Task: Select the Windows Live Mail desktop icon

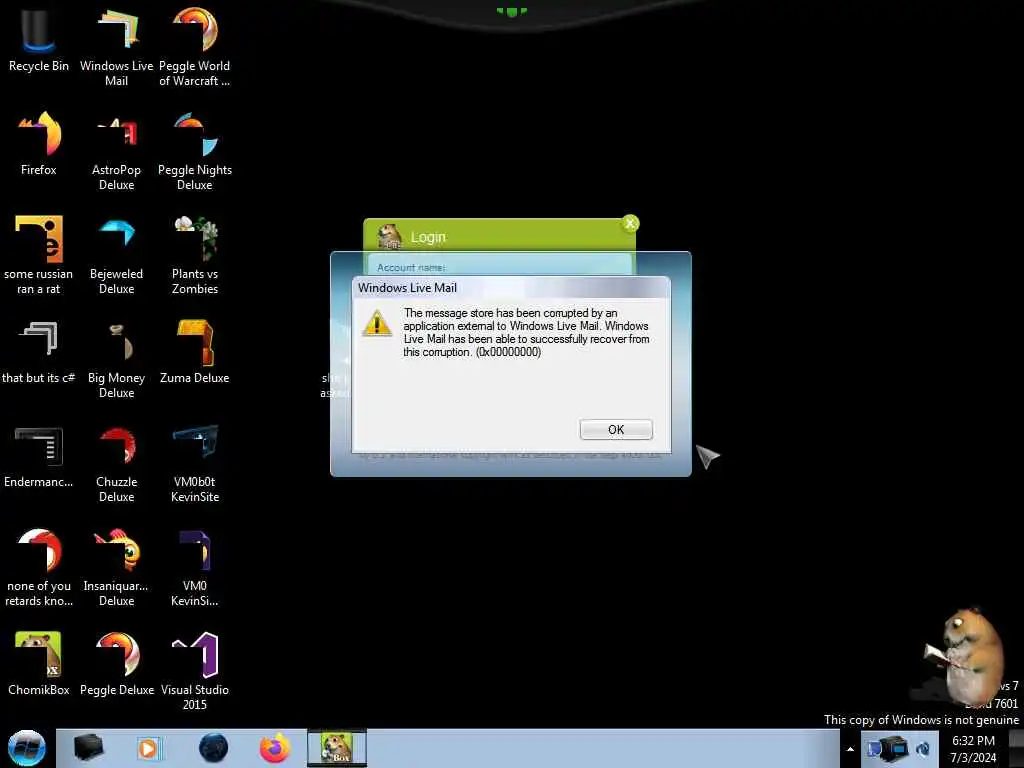Action: tap(116, 47)
